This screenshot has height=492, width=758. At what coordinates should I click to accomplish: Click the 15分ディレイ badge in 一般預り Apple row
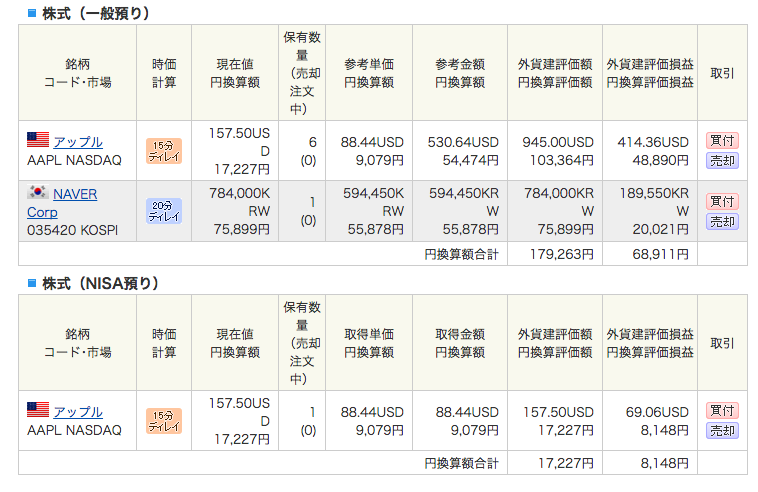pyautogui.click(x=164, y=151)
